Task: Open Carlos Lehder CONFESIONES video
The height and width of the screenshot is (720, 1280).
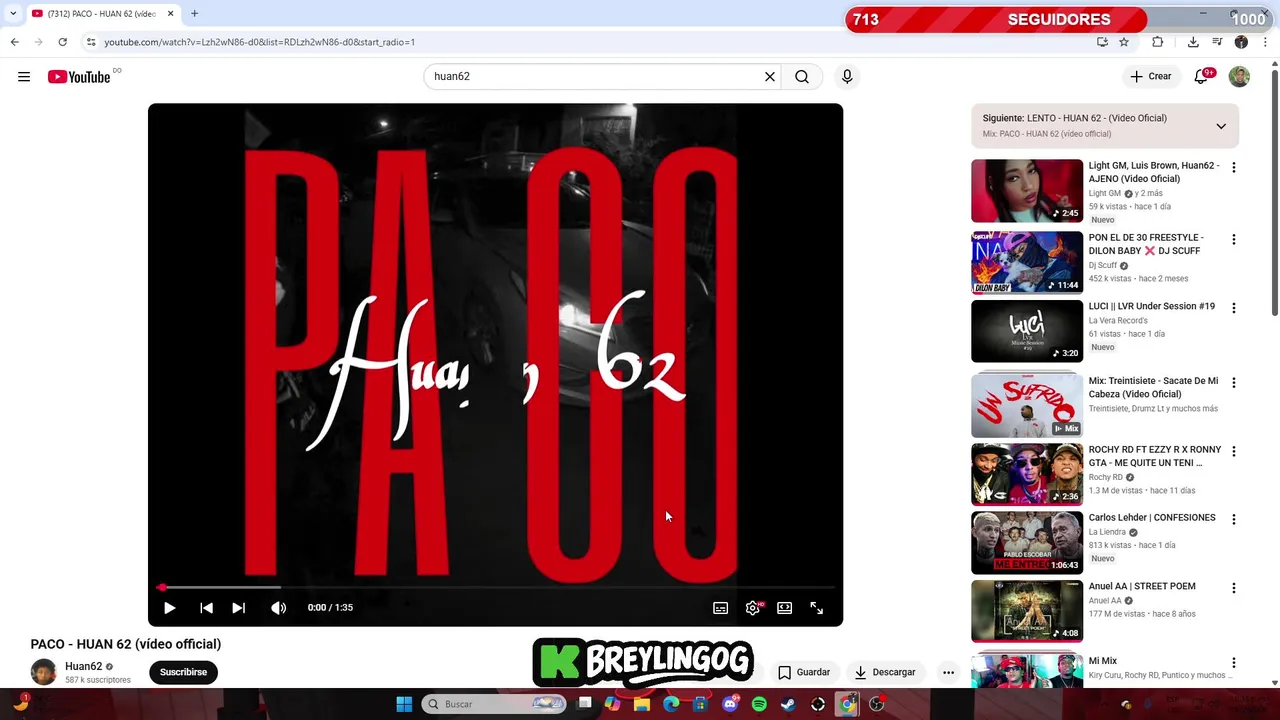Action: [x=1152, y=518]
